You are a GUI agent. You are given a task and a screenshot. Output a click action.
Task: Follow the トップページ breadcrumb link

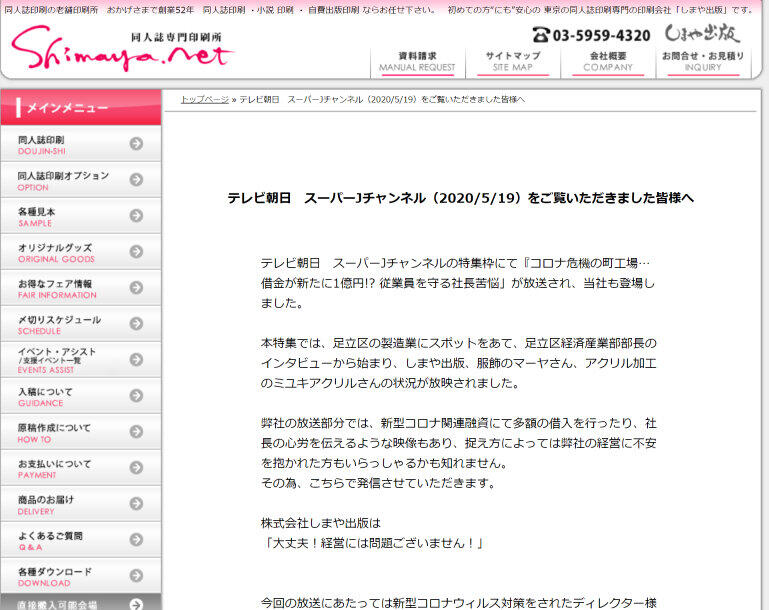(205, 100)
